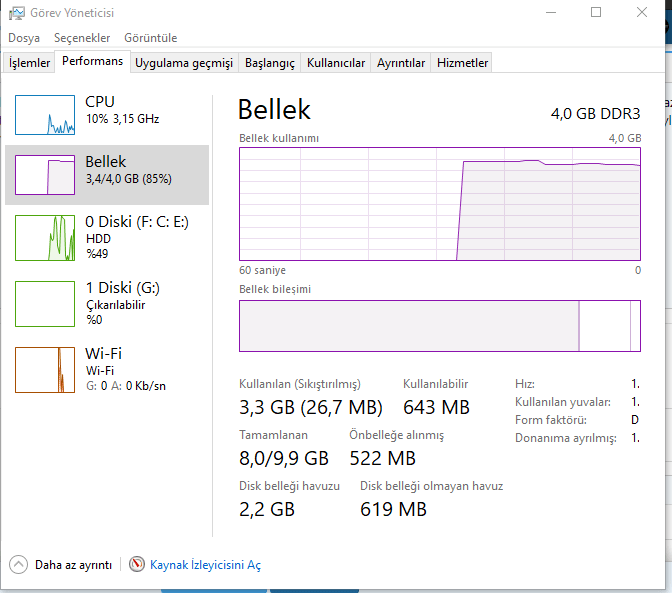Click the 'Daha az ayrıntı' button label
672x593 pixels.
73,565
